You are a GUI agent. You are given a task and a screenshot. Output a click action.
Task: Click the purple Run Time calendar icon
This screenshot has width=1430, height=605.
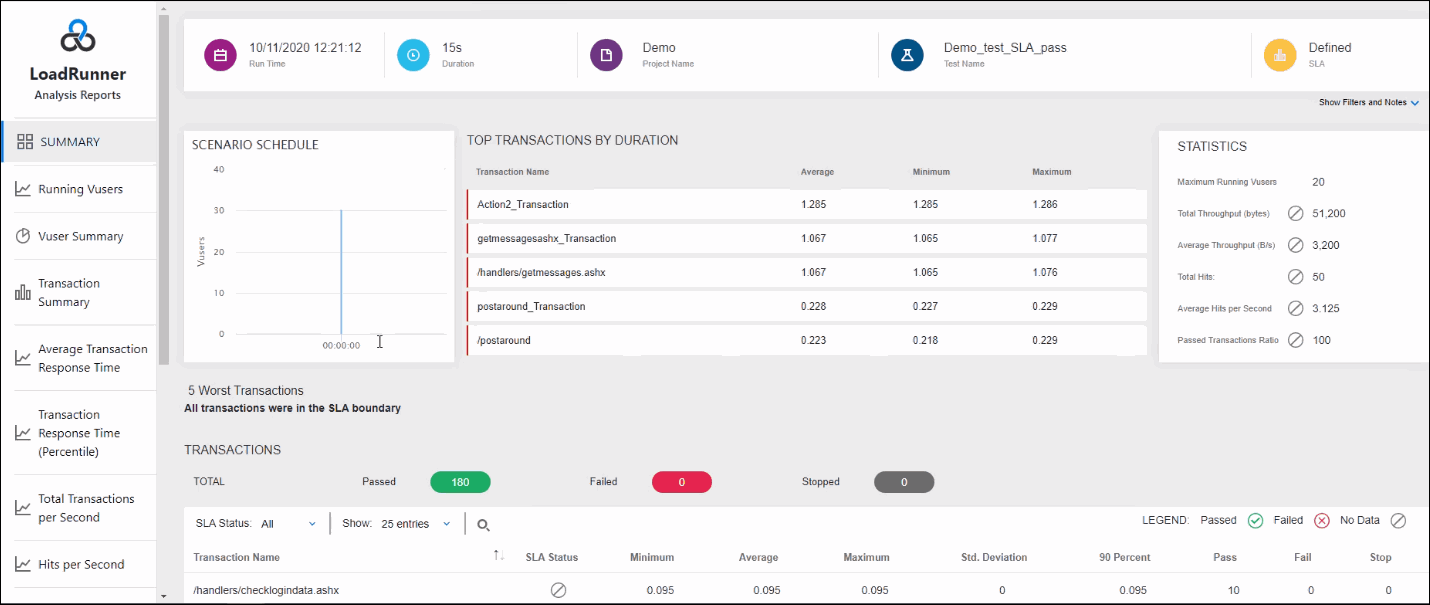pyautogui.click(x=220, y=55)
